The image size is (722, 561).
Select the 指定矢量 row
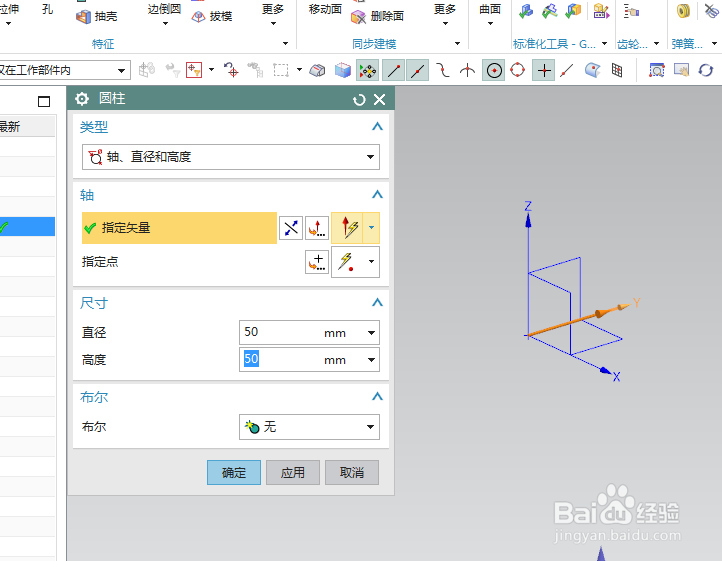pos(179,228)
